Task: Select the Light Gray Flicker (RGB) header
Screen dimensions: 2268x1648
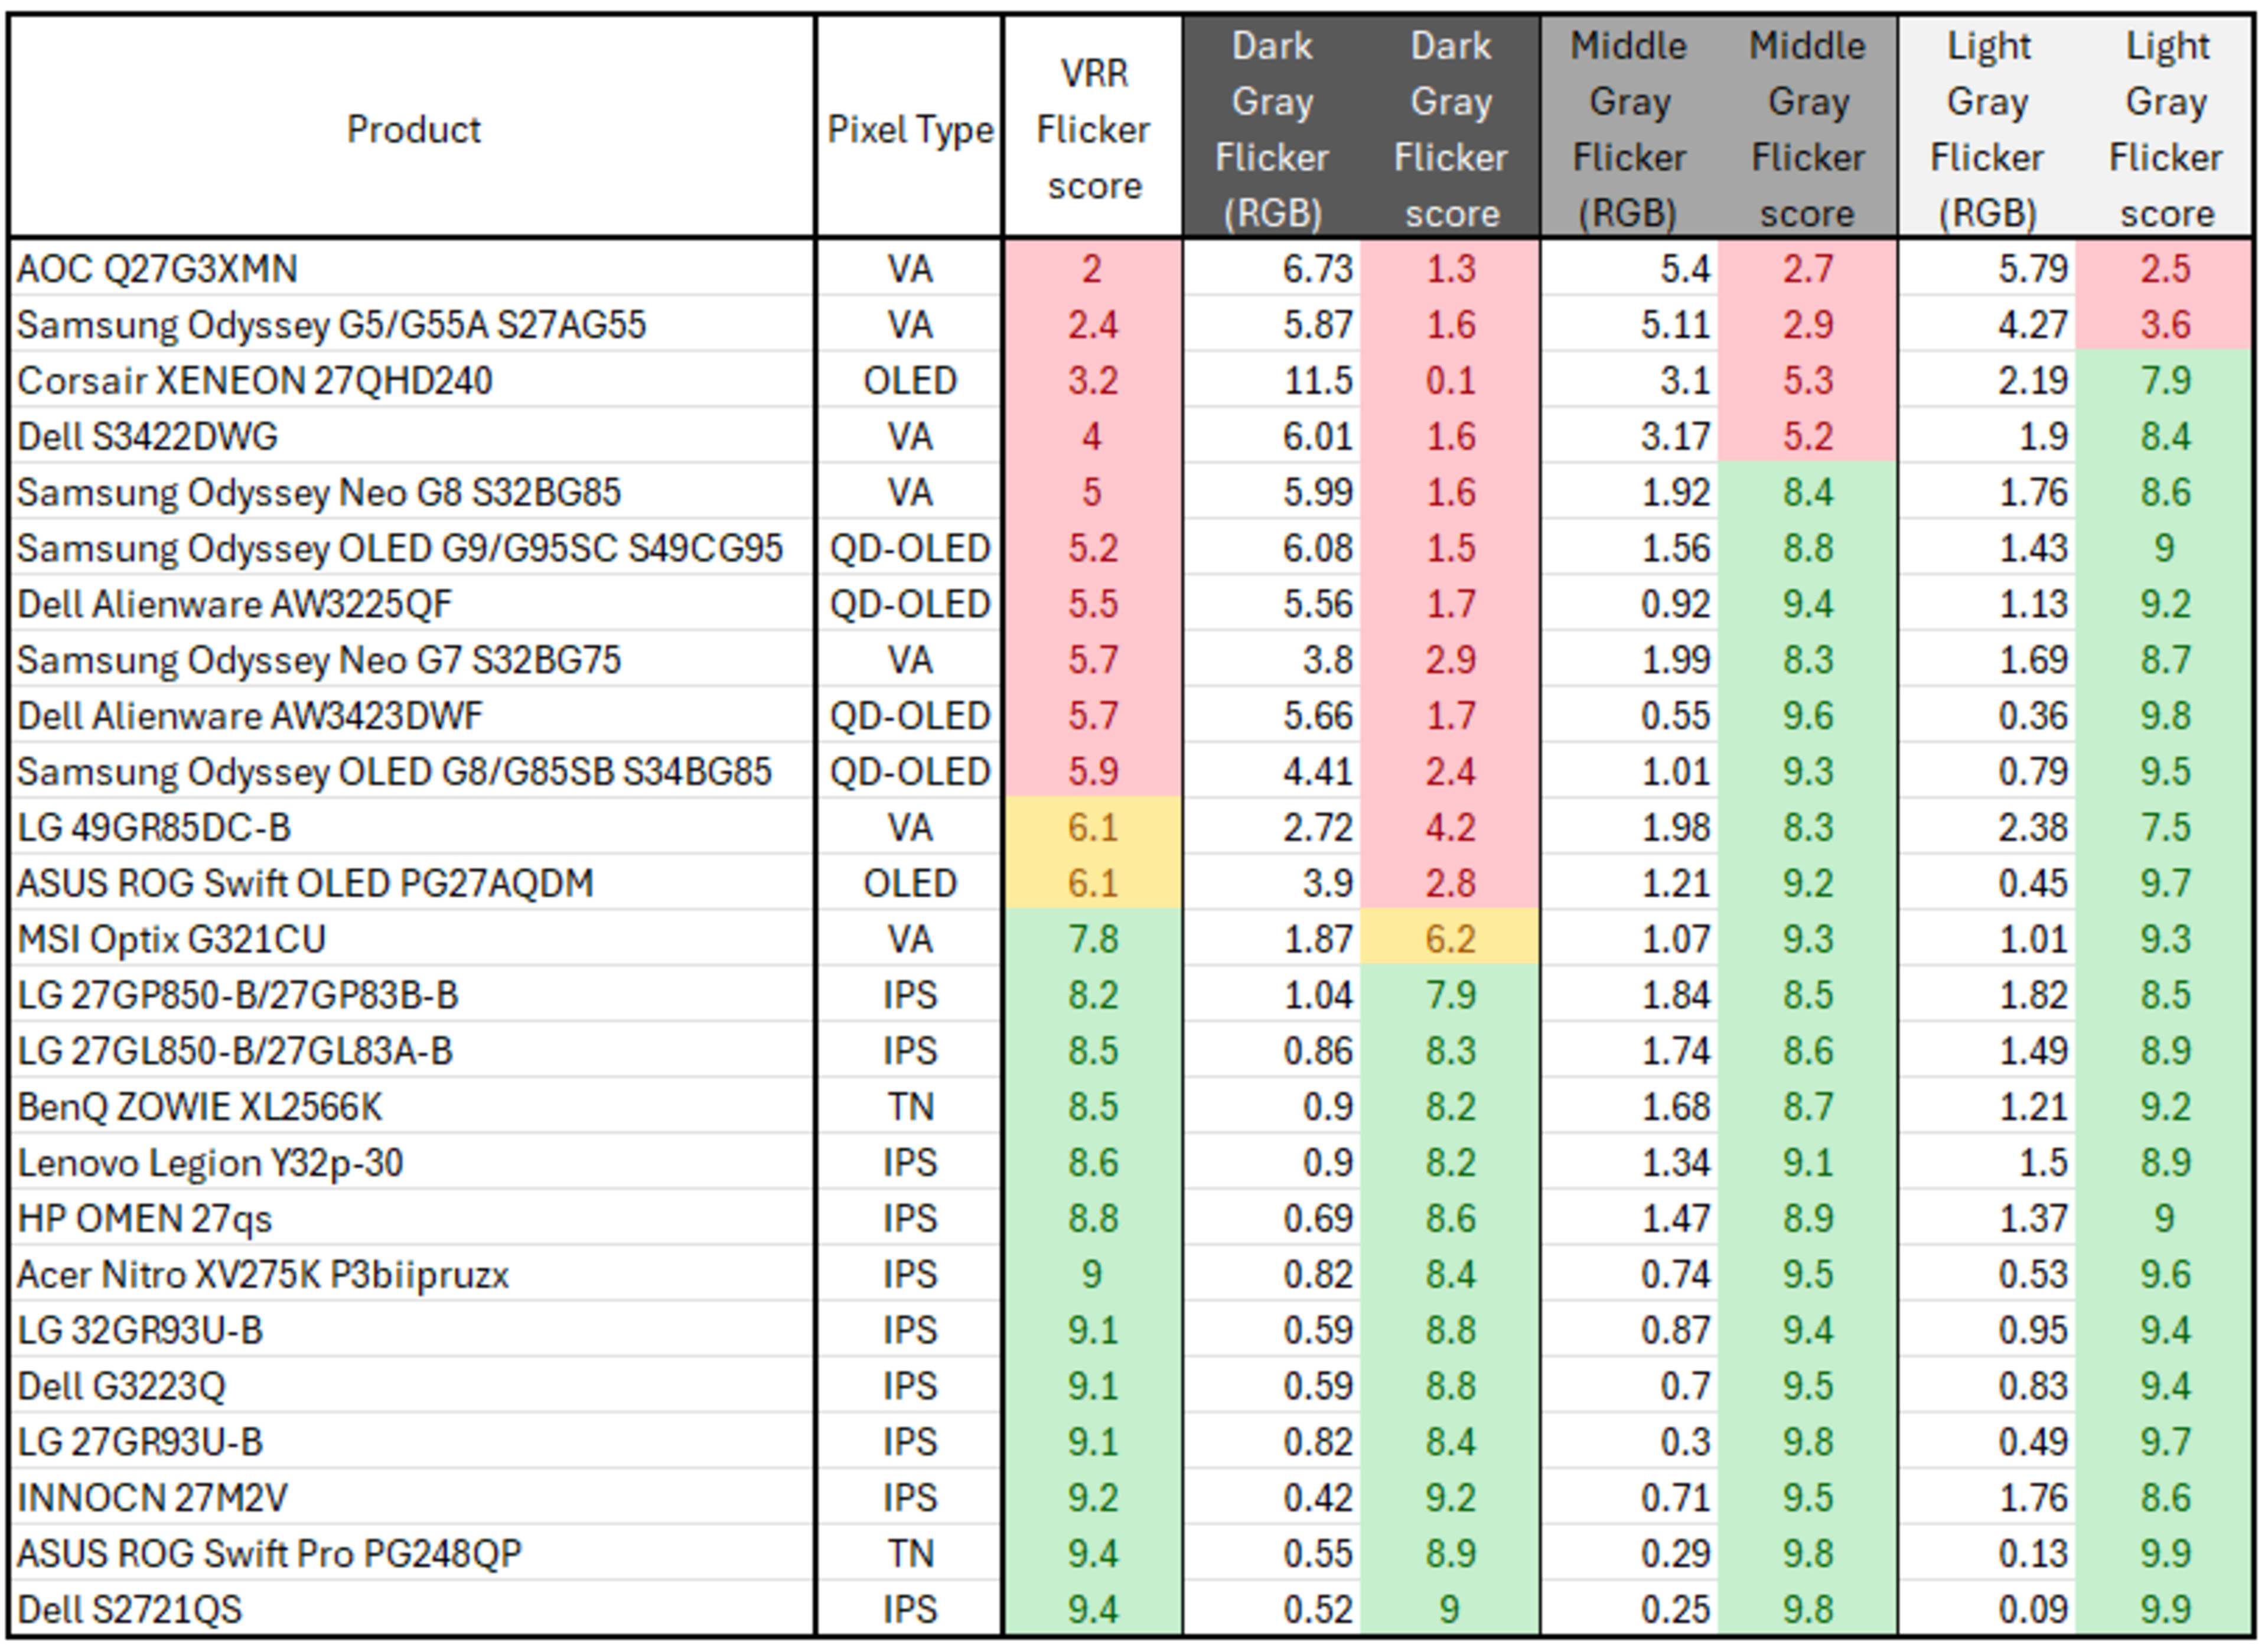Action: (1987, 129)
